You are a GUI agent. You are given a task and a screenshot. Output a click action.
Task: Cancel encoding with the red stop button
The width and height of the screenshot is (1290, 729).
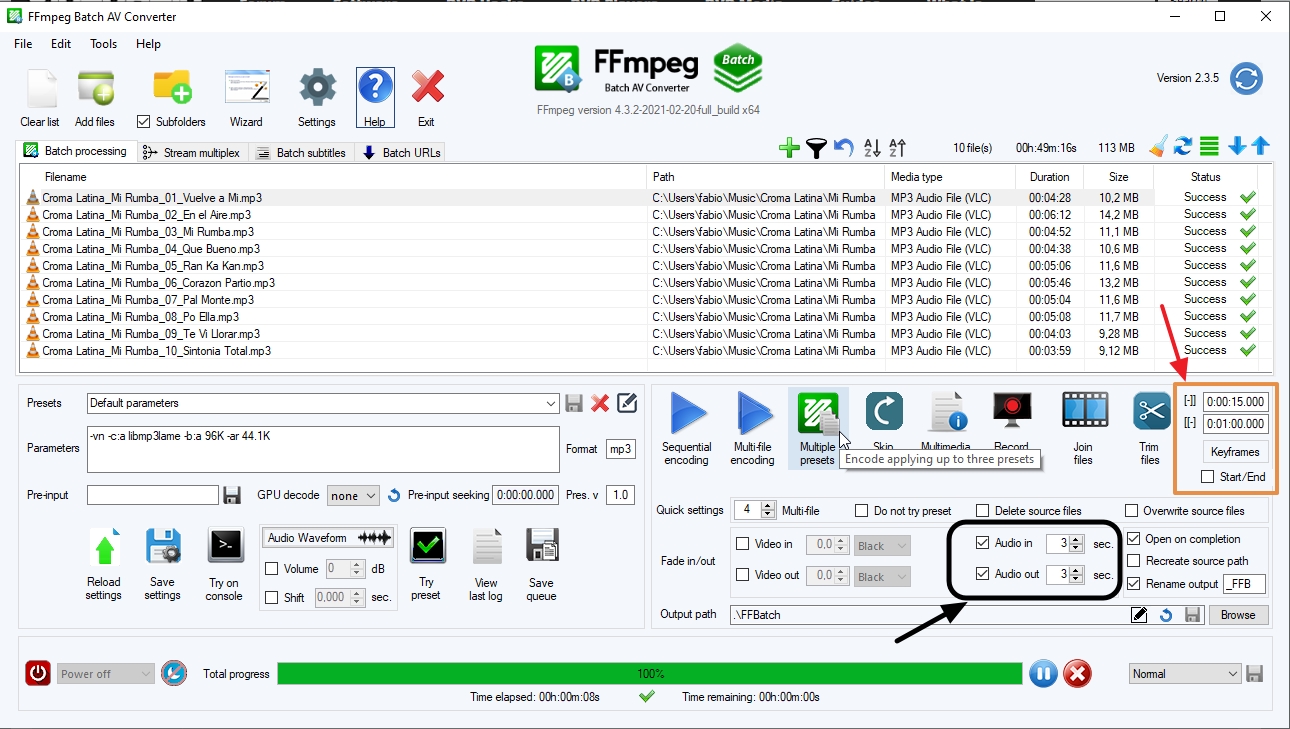[1076, 673]
